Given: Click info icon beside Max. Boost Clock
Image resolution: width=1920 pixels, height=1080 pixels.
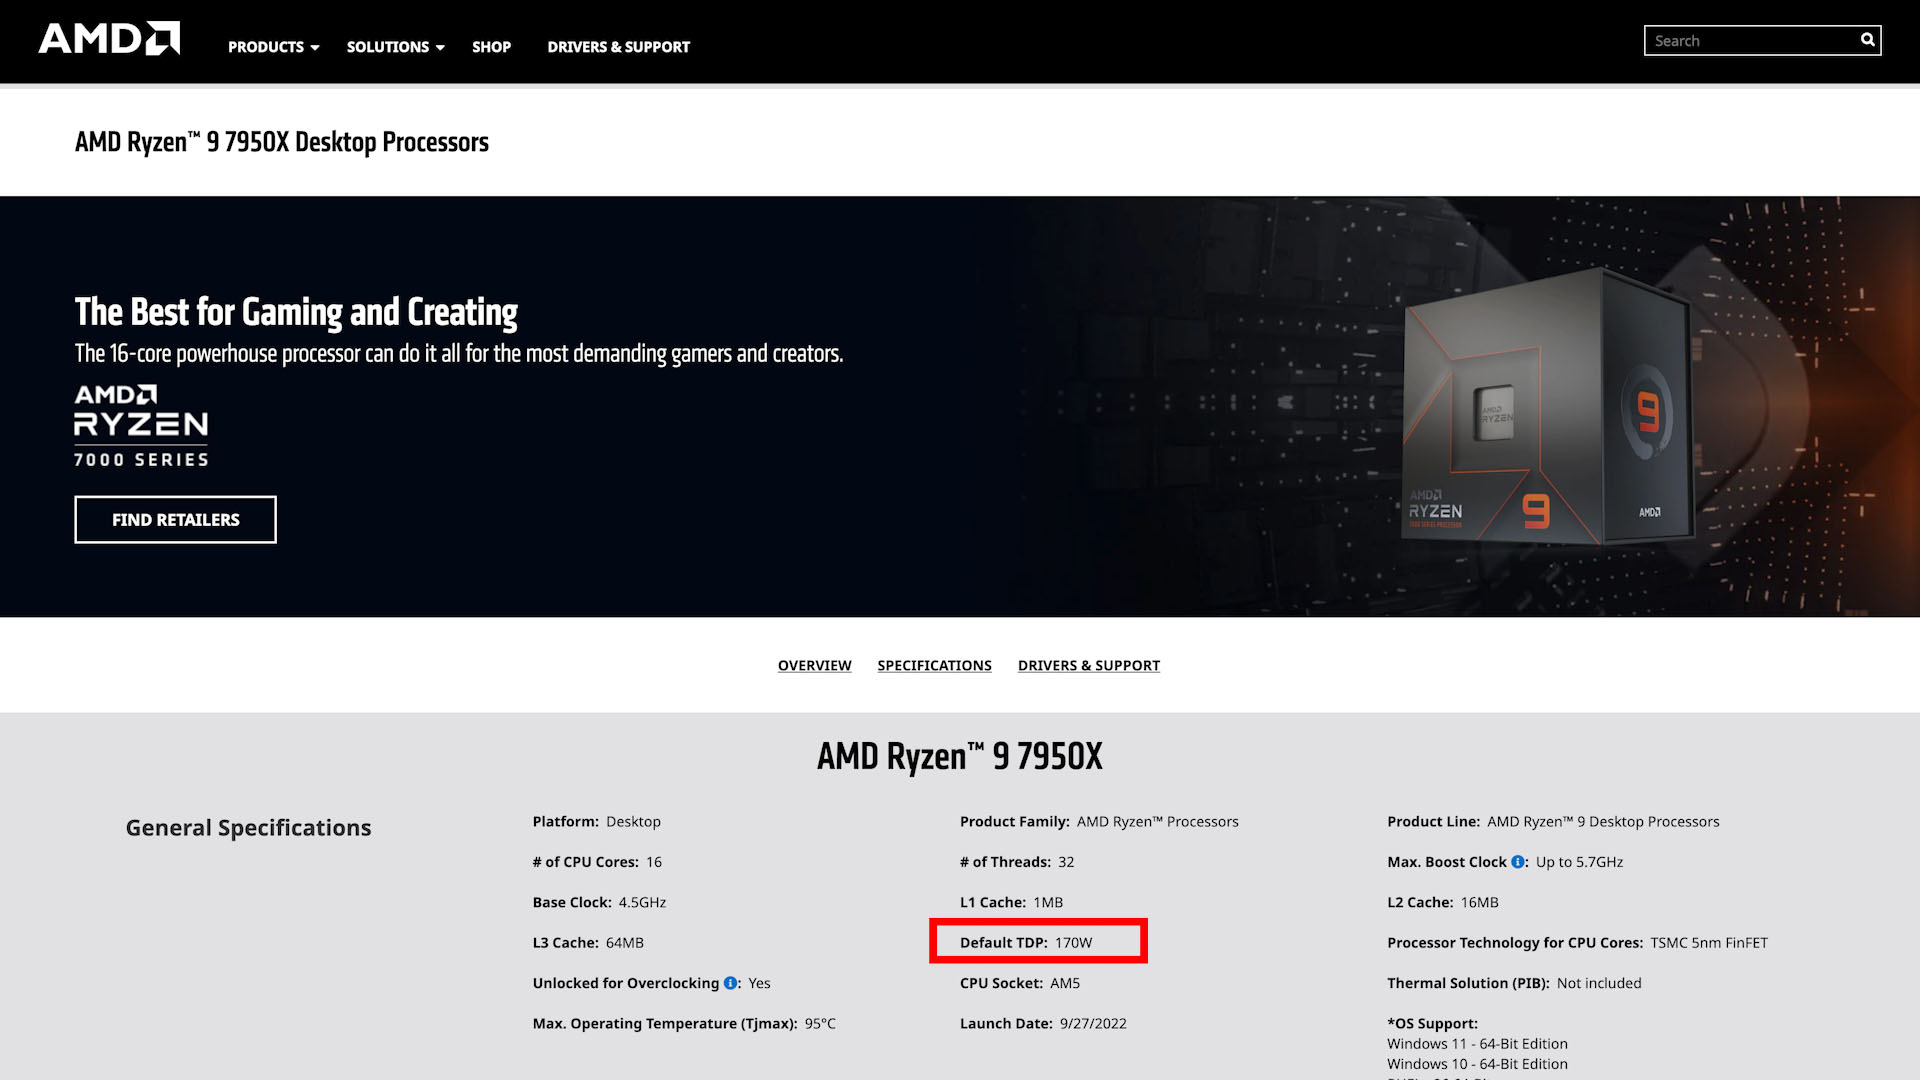Looking at the screenshot, I should [x=1517, y=862].
